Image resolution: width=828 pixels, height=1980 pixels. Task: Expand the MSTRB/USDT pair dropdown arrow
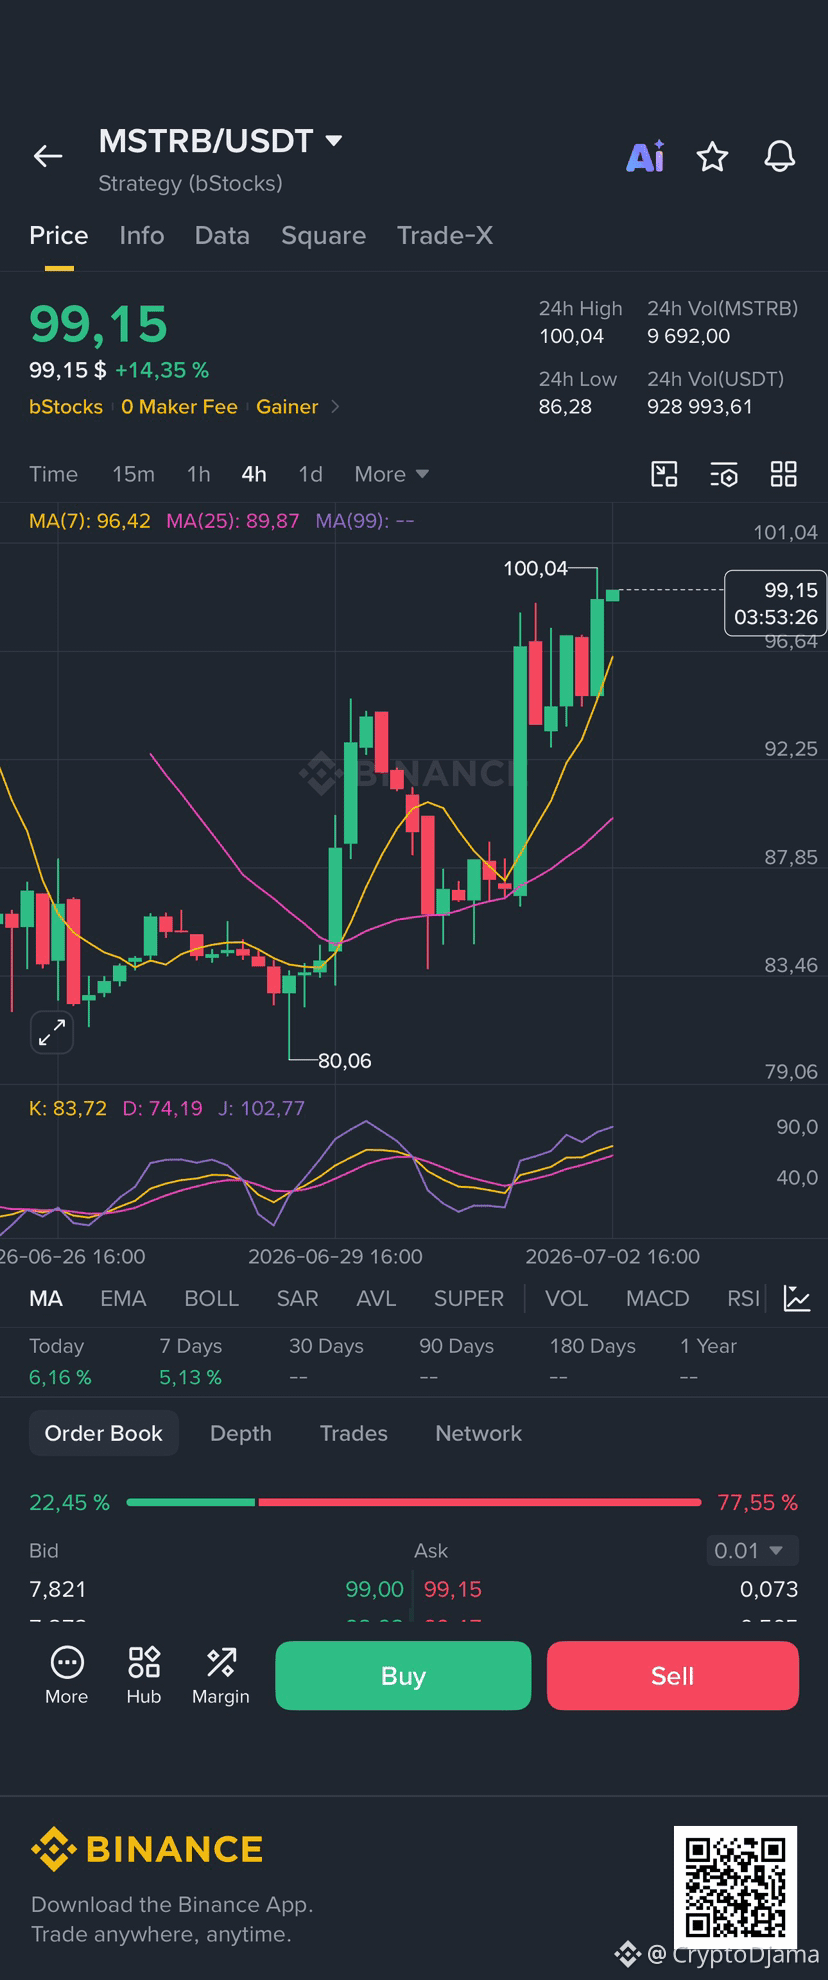(x=334, y=141)
